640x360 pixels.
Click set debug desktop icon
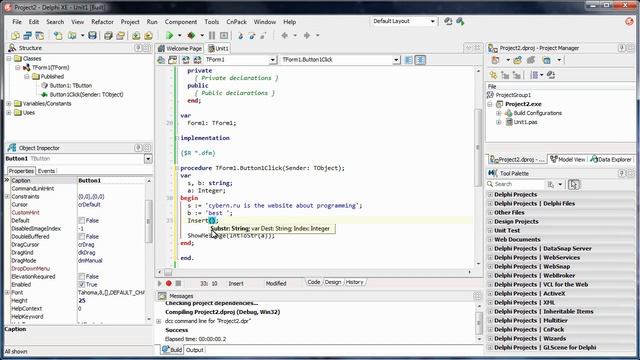[460, 21]
